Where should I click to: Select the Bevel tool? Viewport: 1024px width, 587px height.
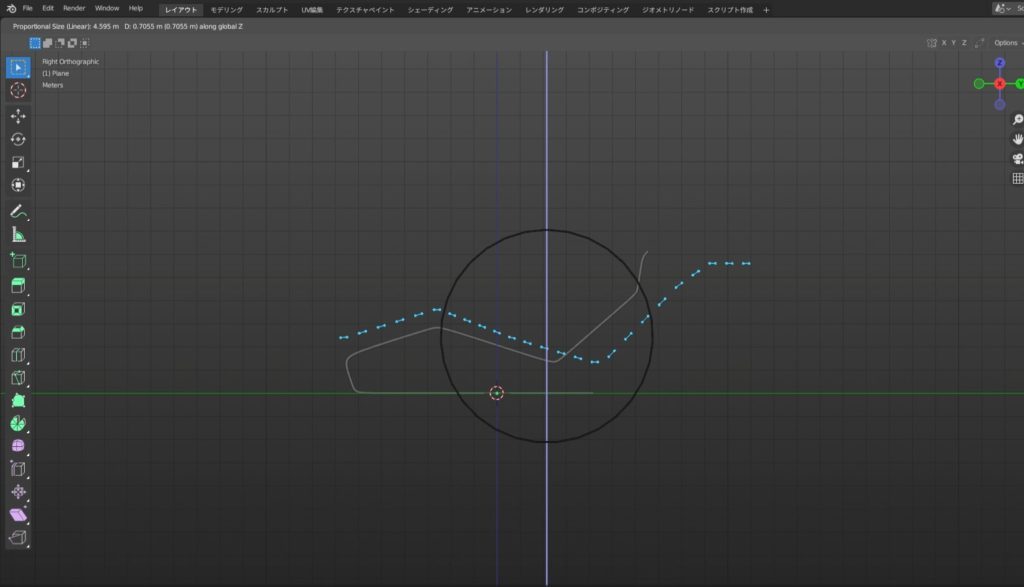(18, 333)
